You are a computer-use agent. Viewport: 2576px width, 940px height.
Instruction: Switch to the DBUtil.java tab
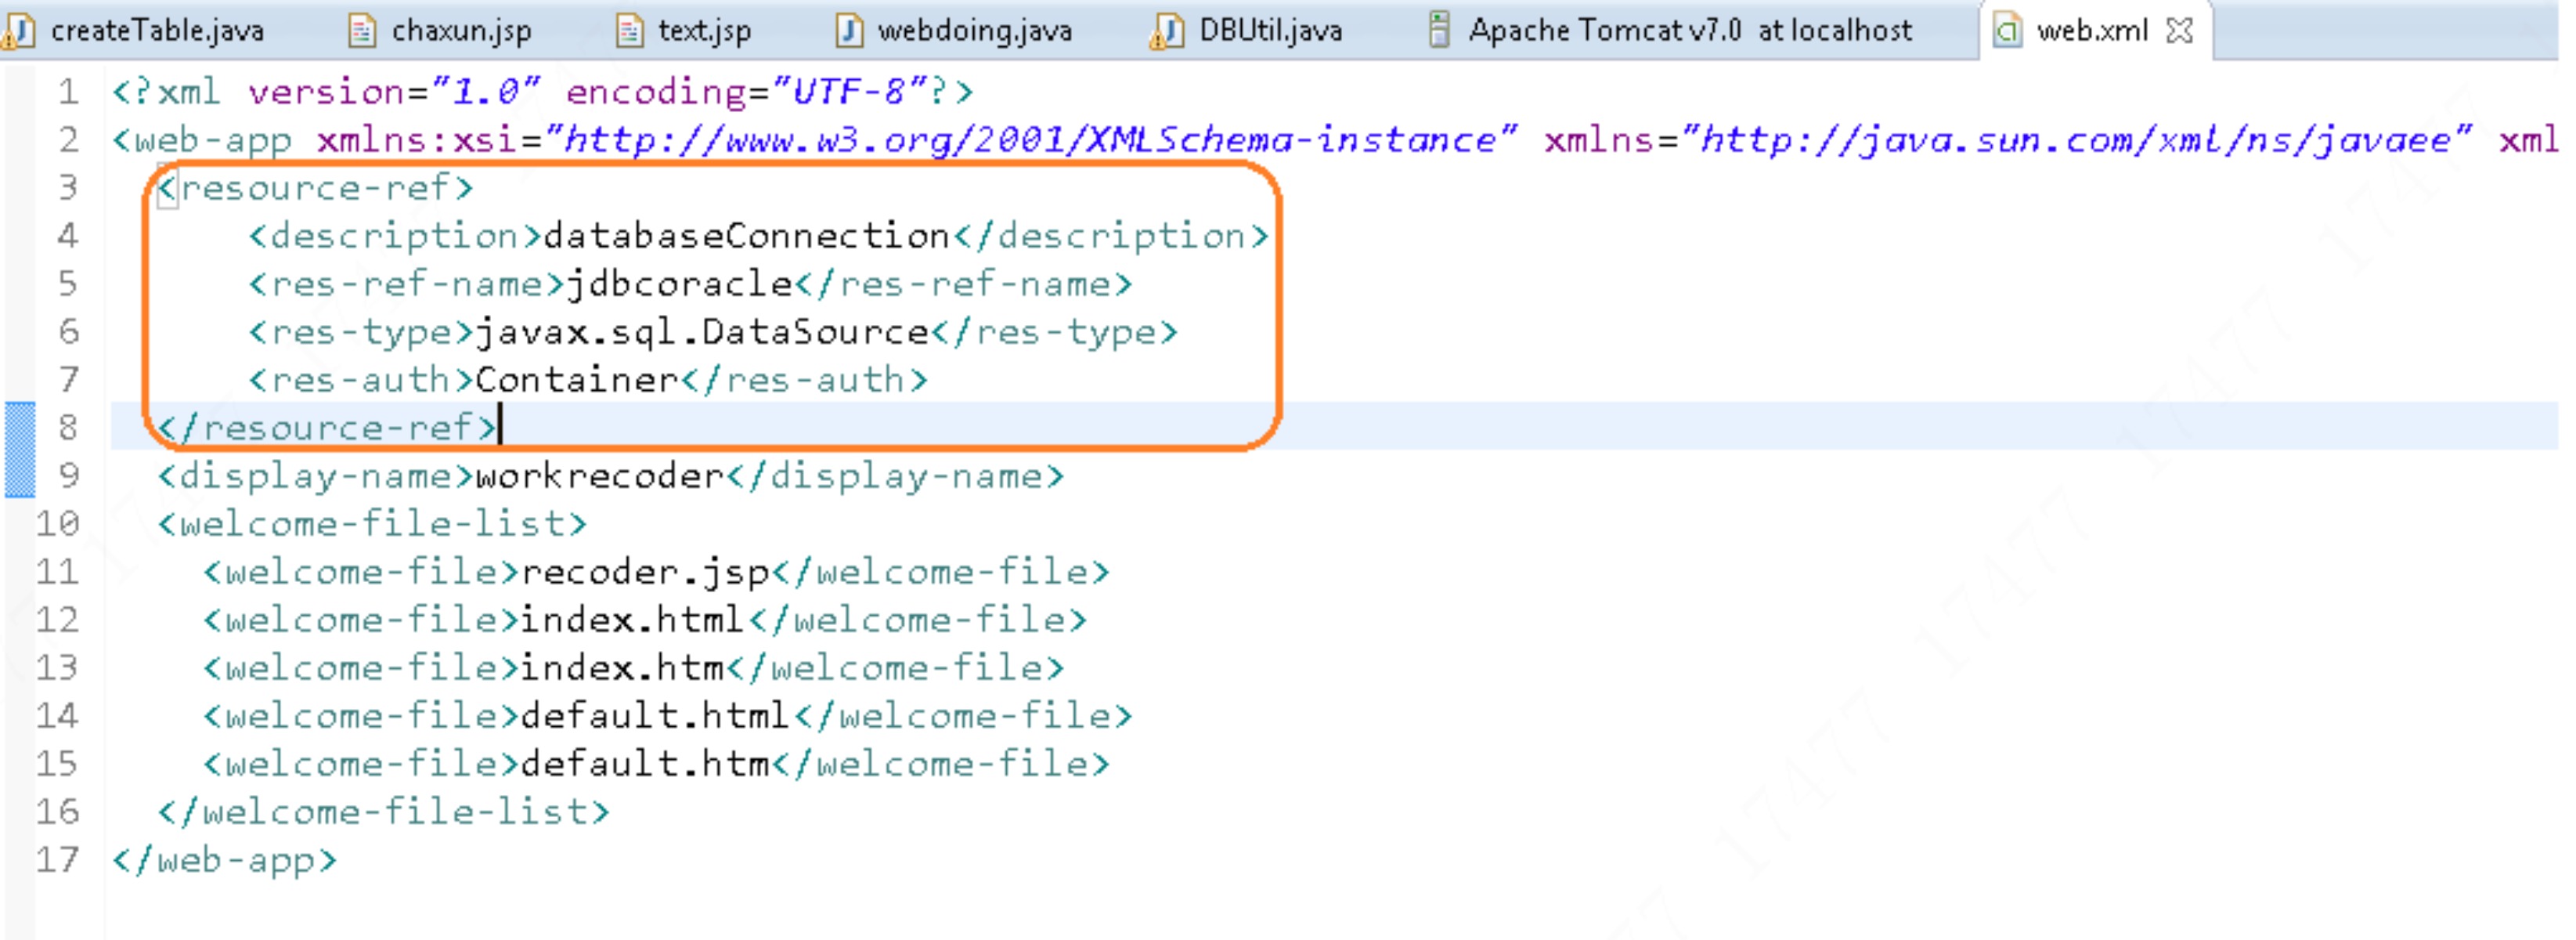pyautogui.click(x=1269, y=31)
